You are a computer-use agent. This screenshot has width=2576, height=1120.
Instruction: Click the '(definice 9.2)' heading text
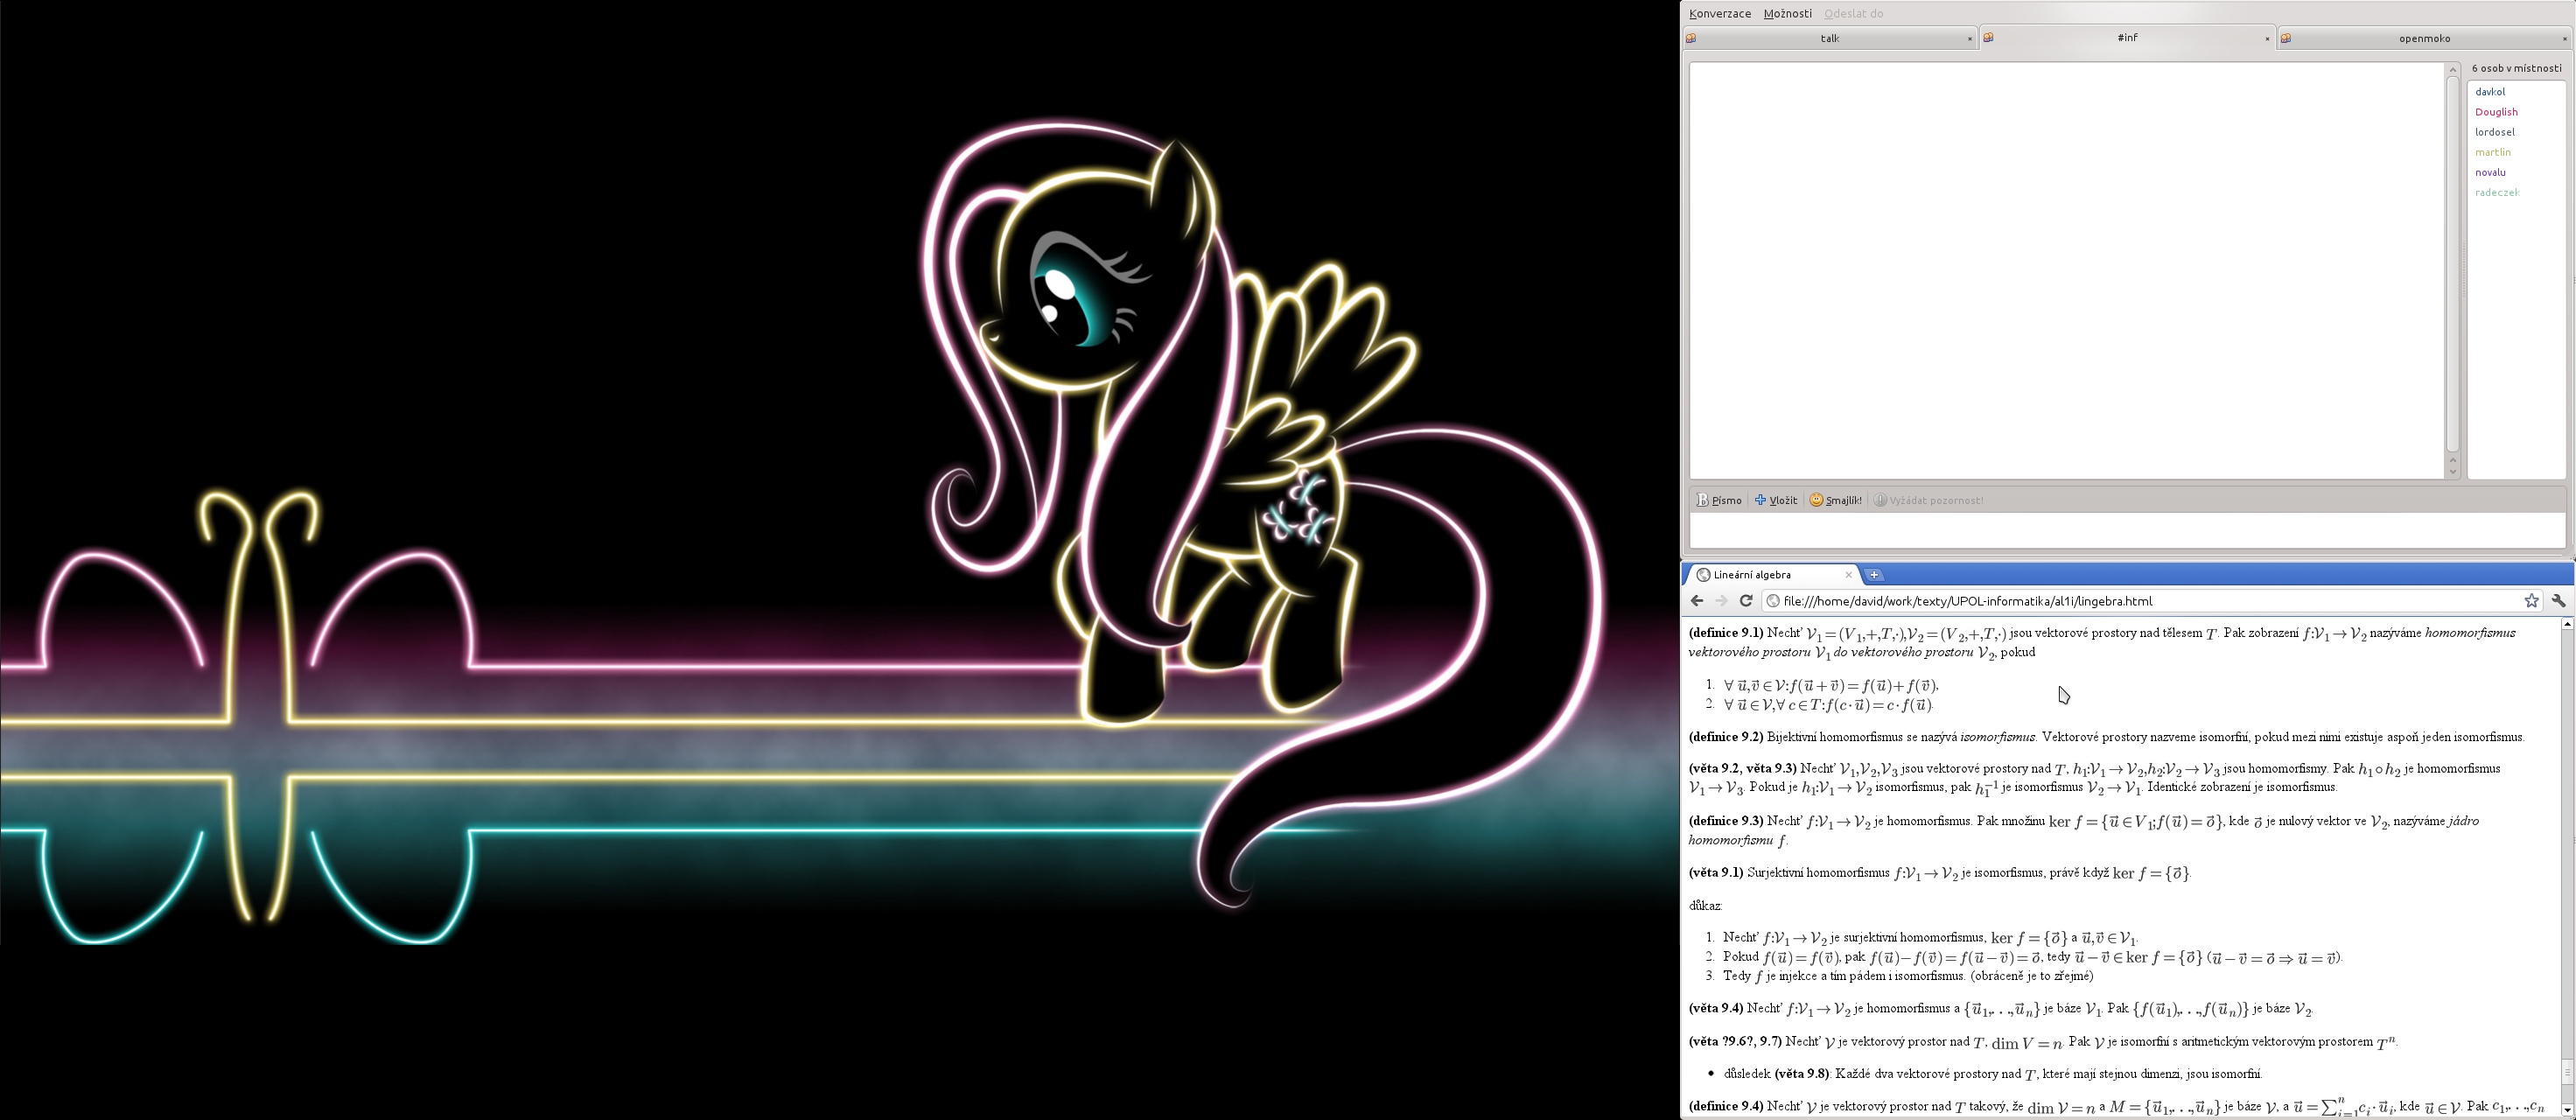tap(1726, 737)
